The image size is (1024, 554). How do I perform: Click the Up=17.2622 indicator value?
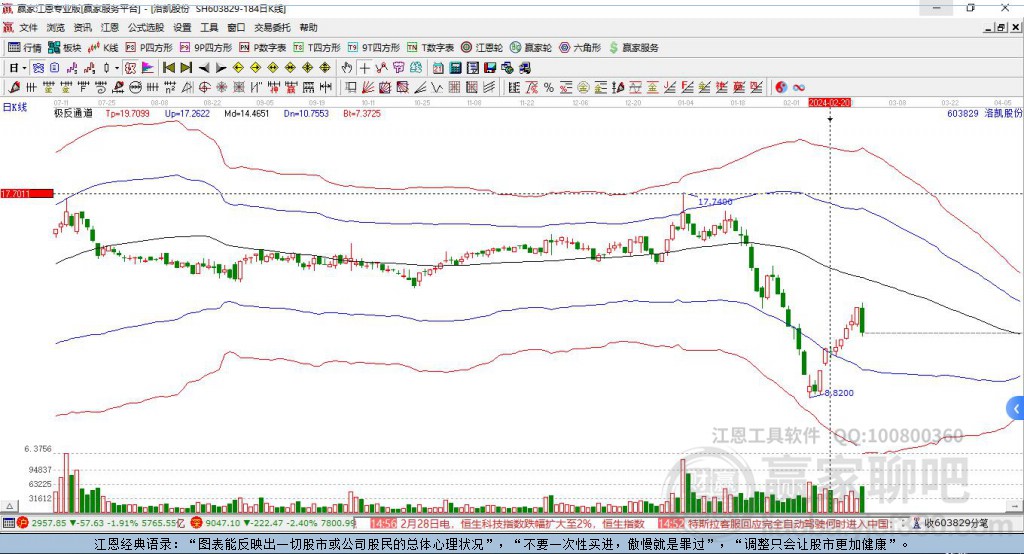187,113
